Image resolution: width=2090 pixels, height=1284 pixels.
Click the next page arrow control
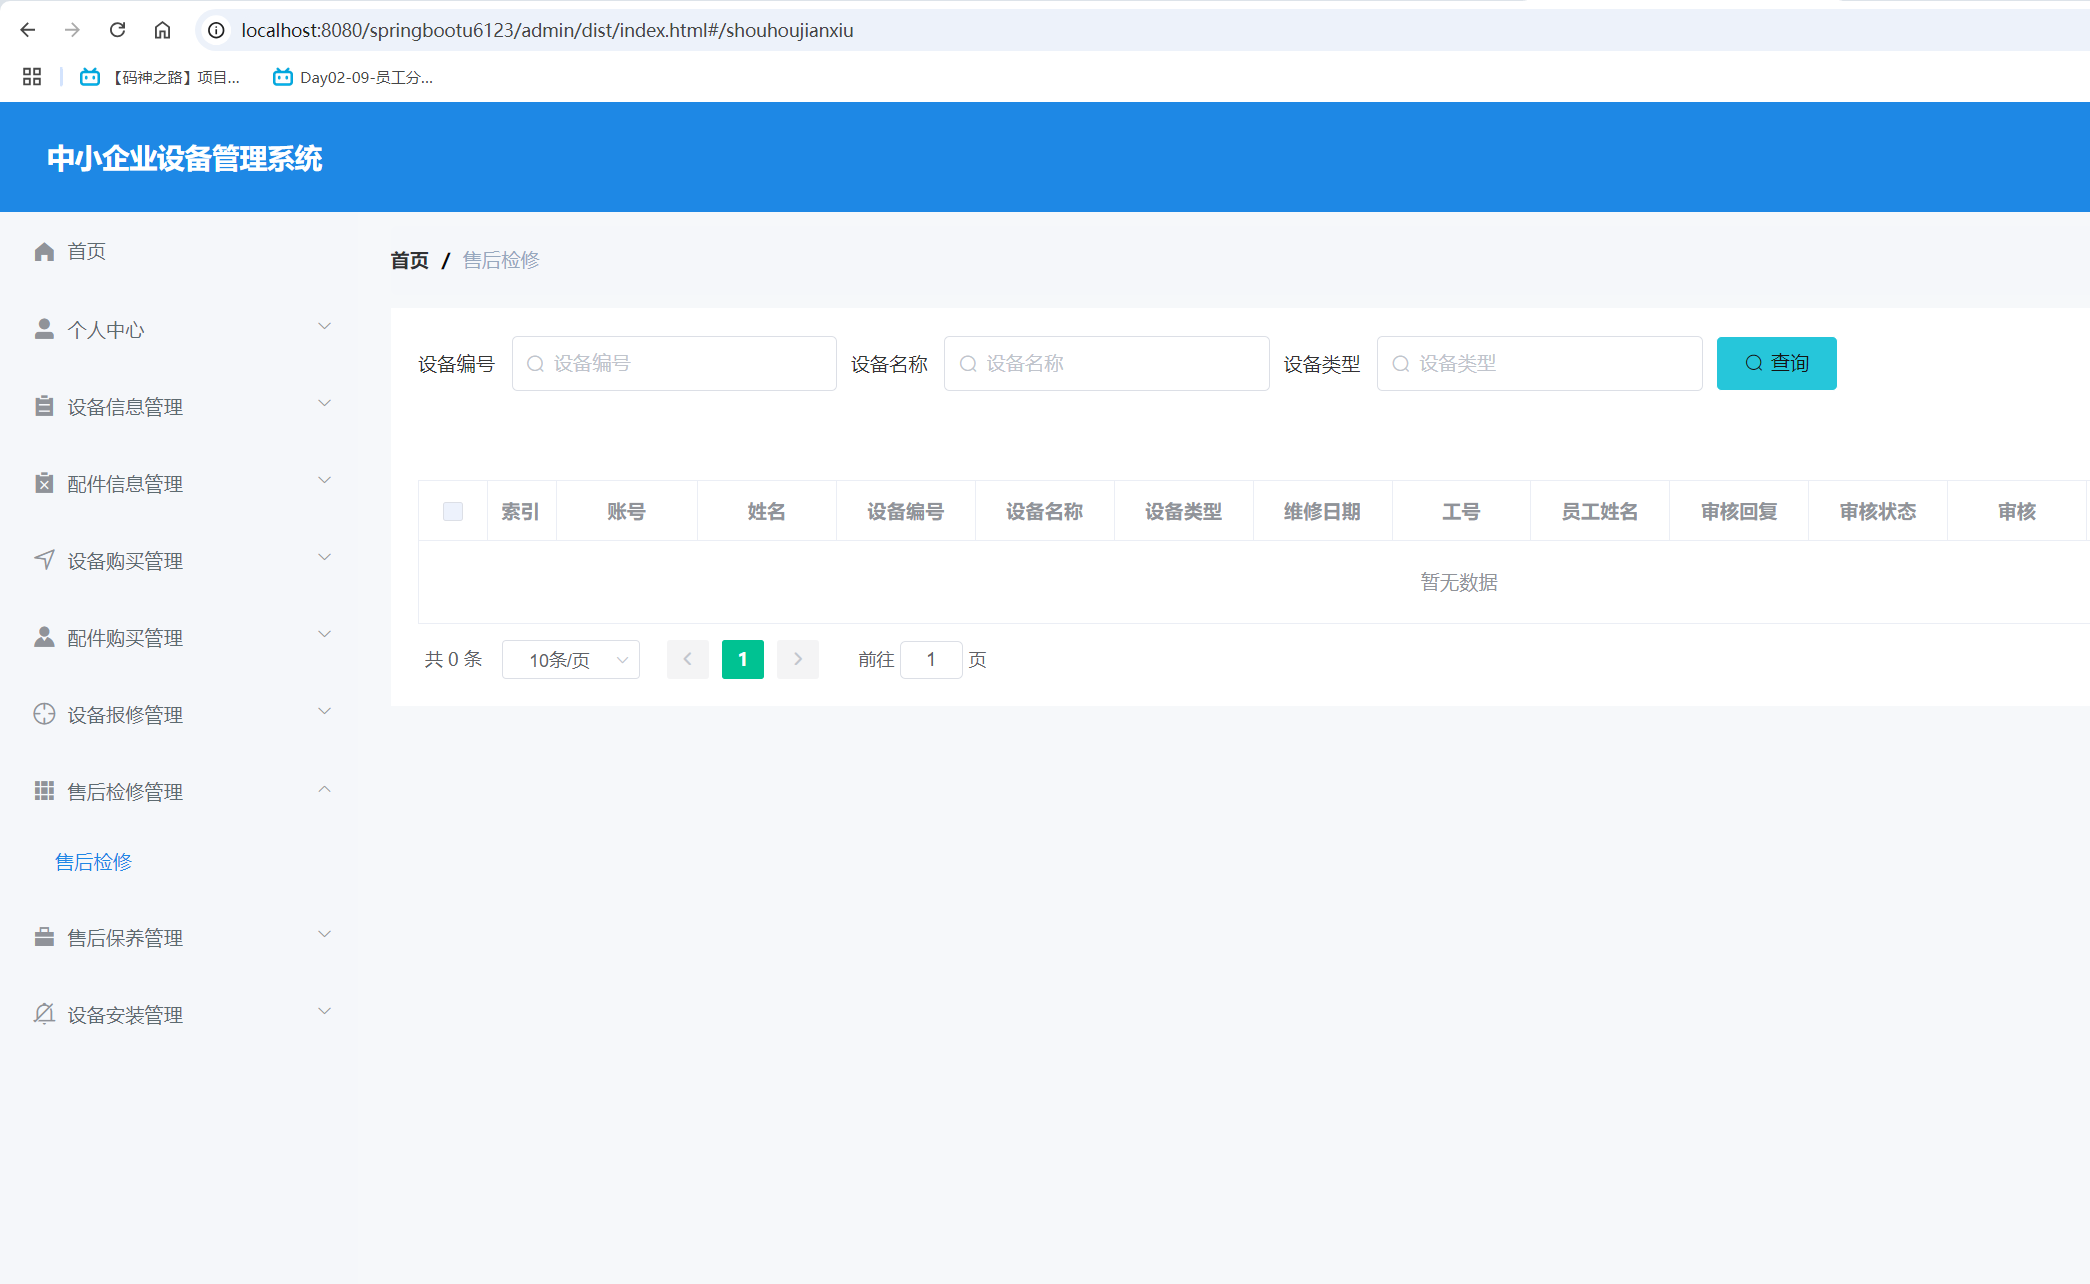click(x=797, y=659)
